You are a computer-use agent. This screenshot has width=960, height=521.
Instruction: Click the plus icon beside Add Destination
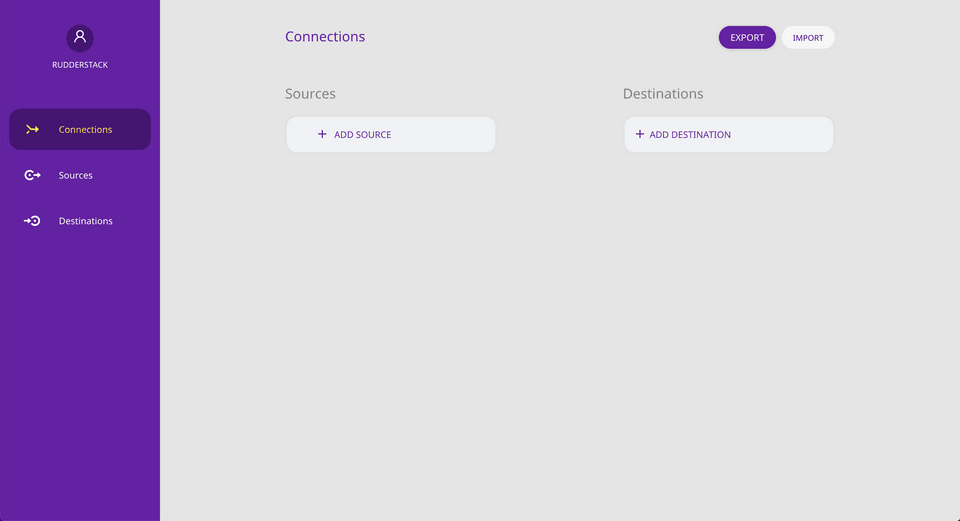click(x=640, y=134)
